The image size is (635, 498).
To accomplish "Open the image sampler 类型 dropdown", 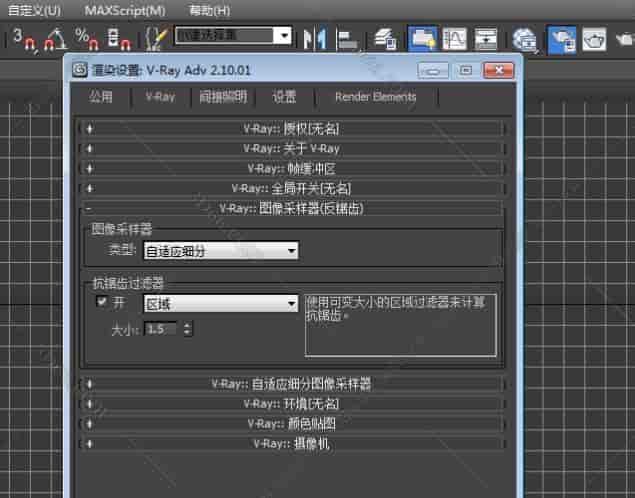I will click(221, 251).
